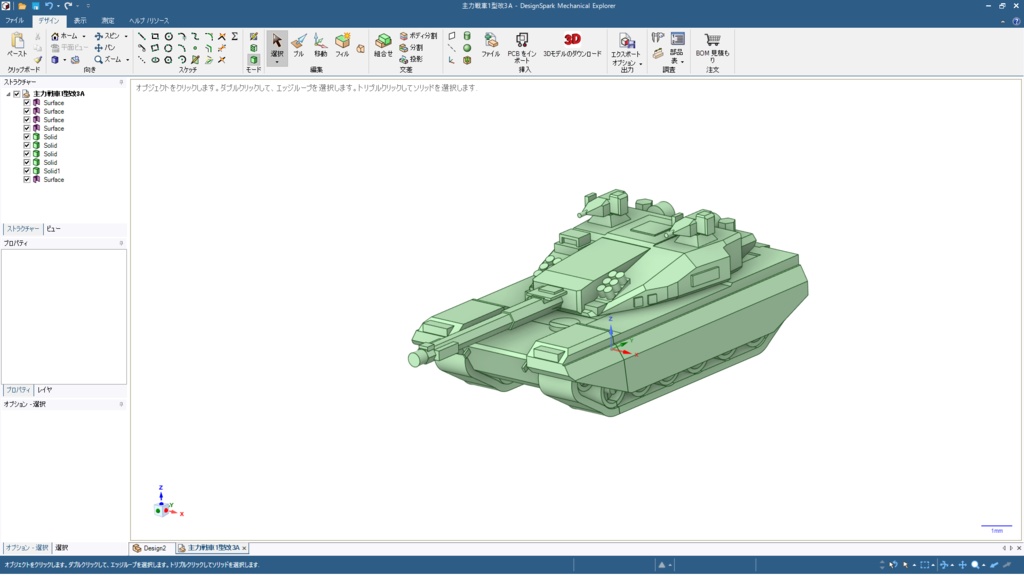Switch to the 表示 ribbon tab
Image resolution: width=1024 pixels, height=576 pixels.
point(80,21)
